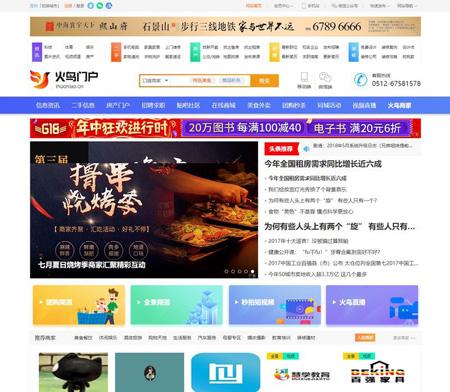
Task: Expand the publish dropdown in the top bar
Action: click(380, 6)
